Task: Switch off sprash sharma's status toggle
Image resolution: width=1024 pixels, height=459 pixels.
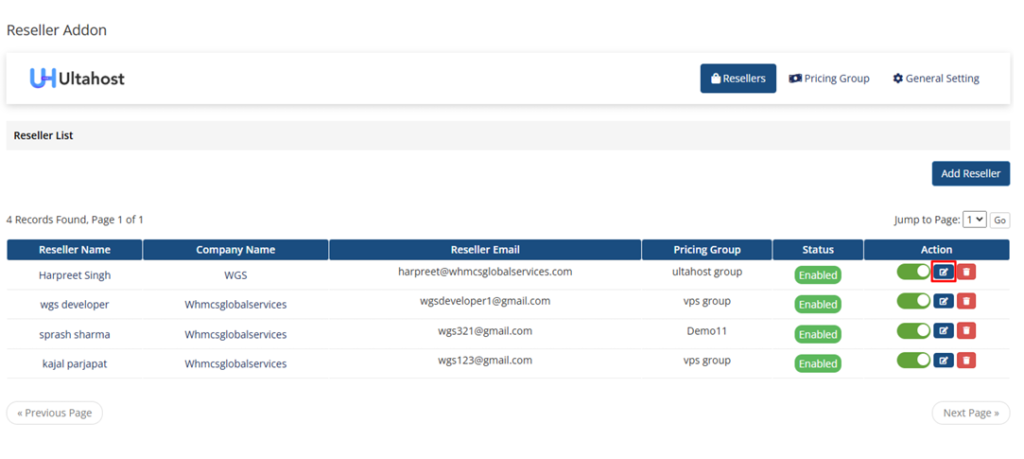Action: tap(913, 331)
